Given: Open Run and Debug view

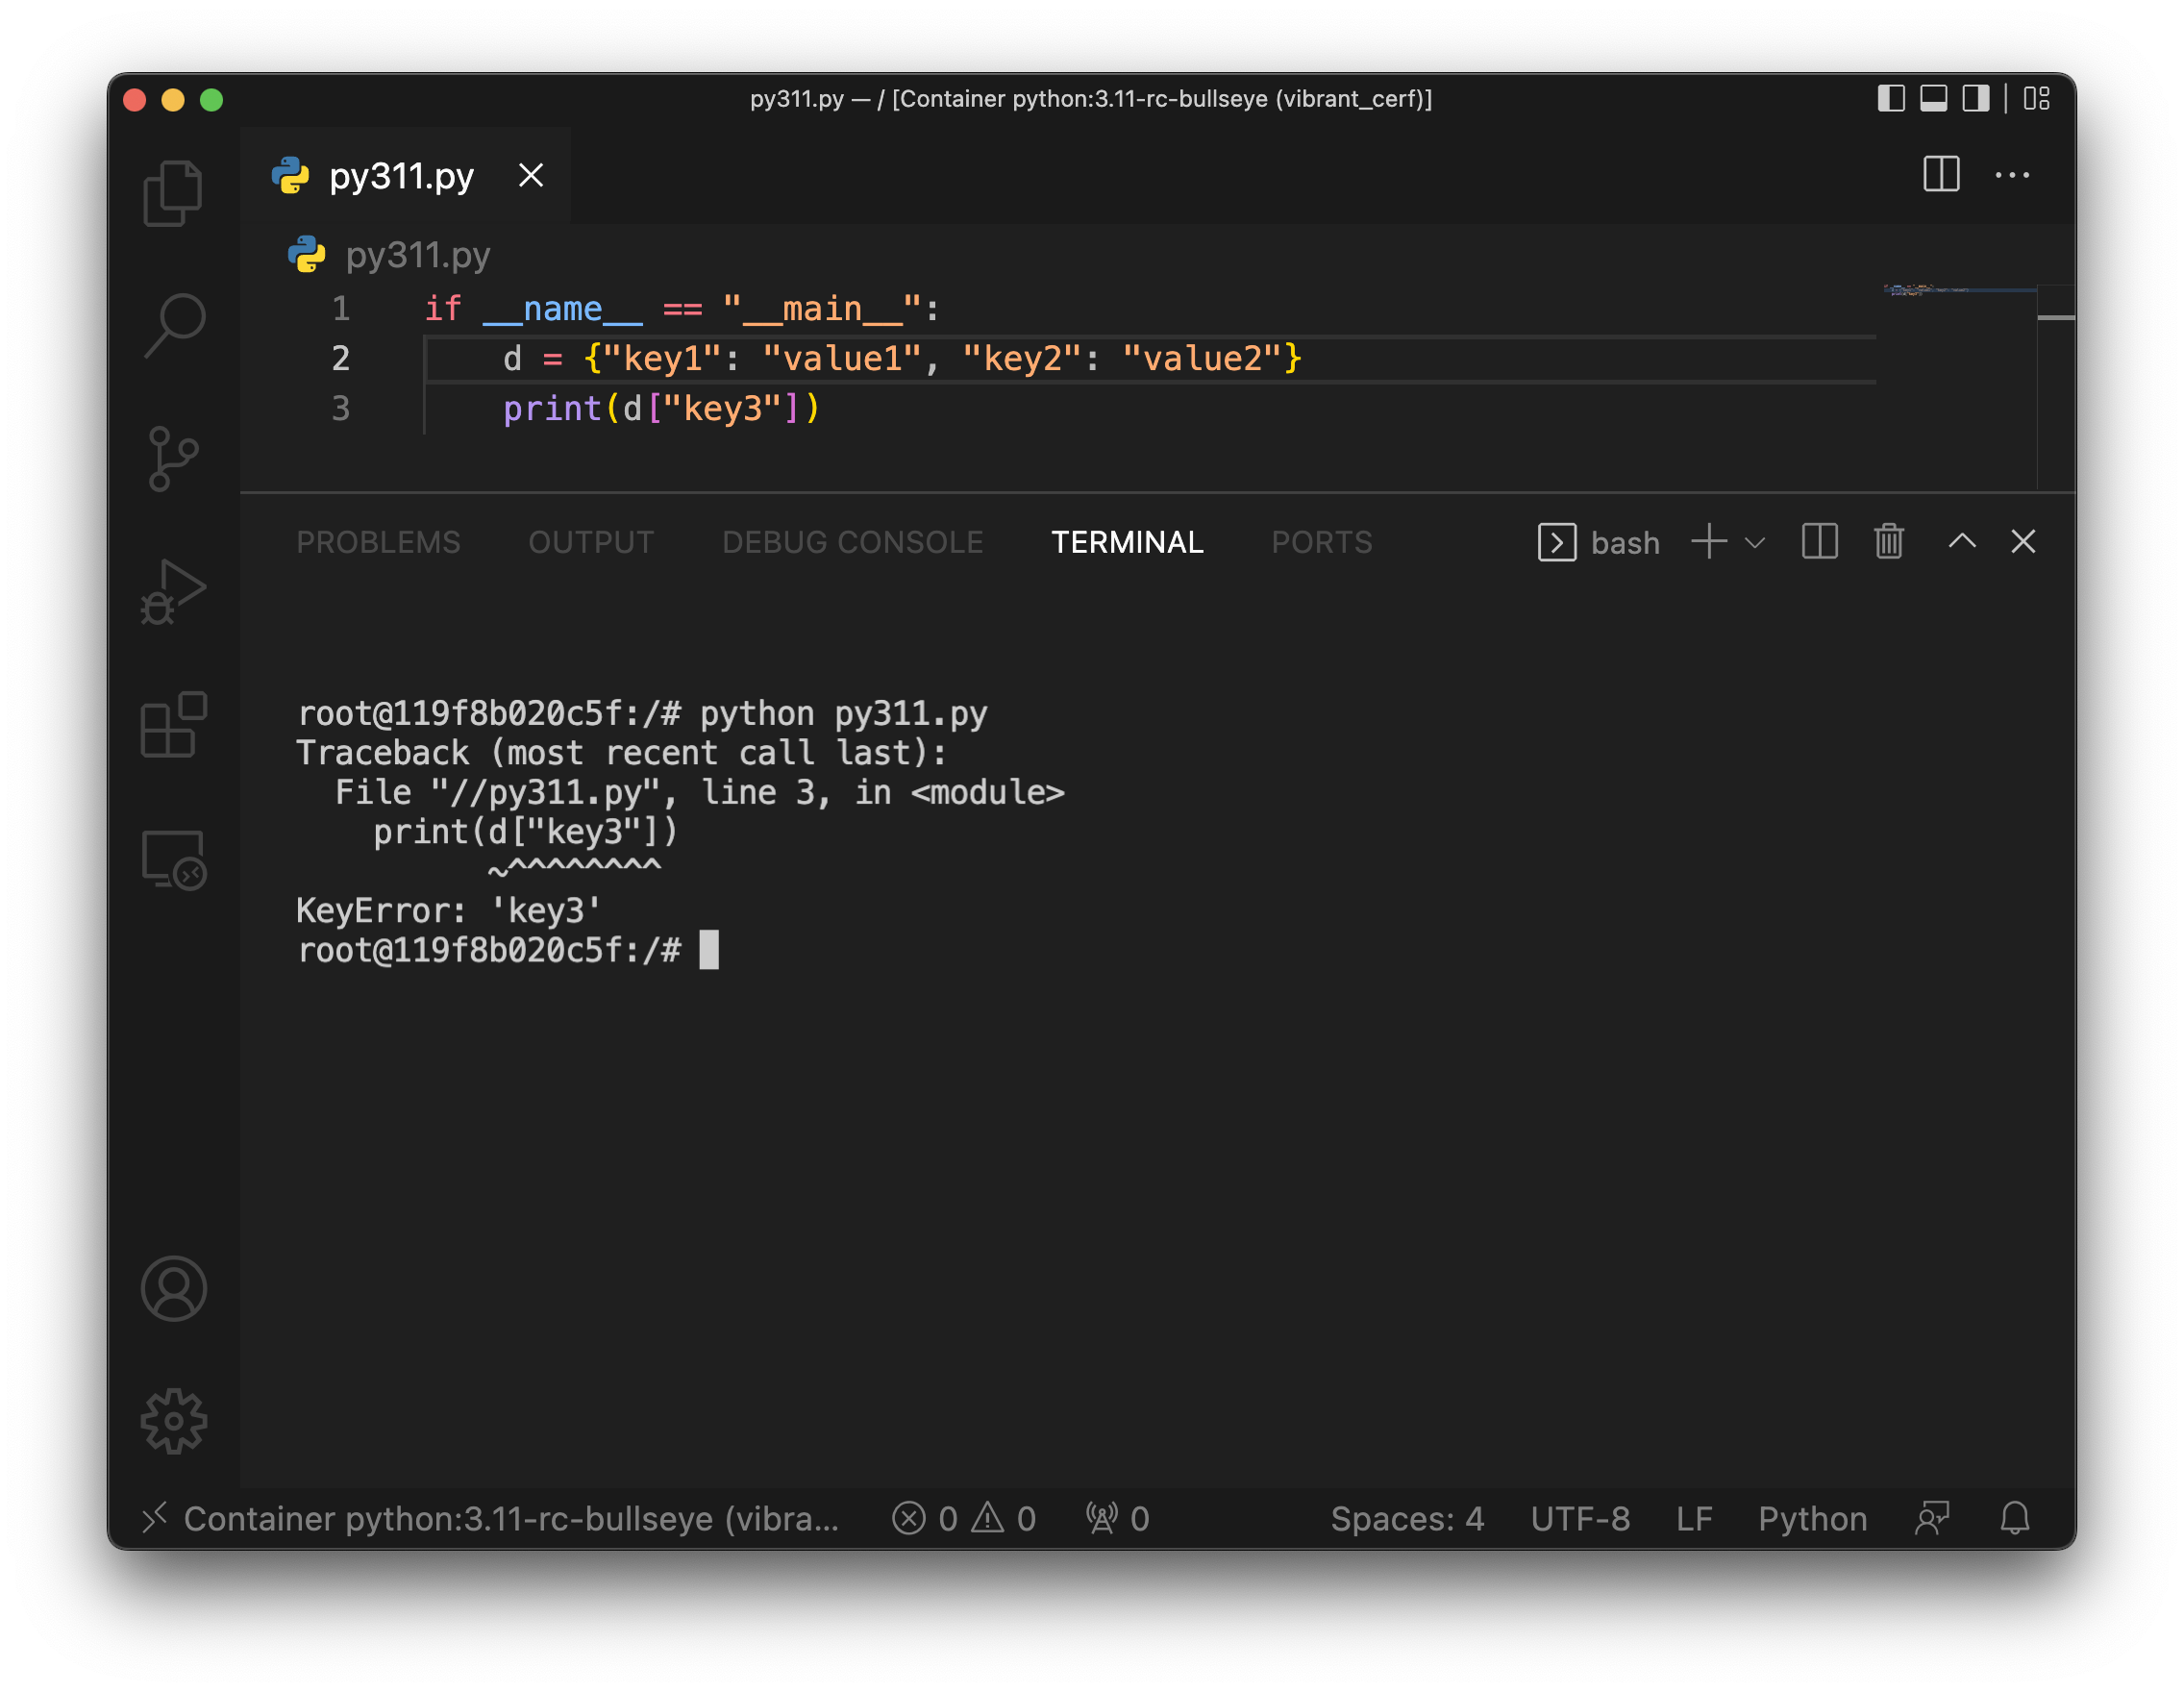Looking at the screenshot, I should coord(173,592).
